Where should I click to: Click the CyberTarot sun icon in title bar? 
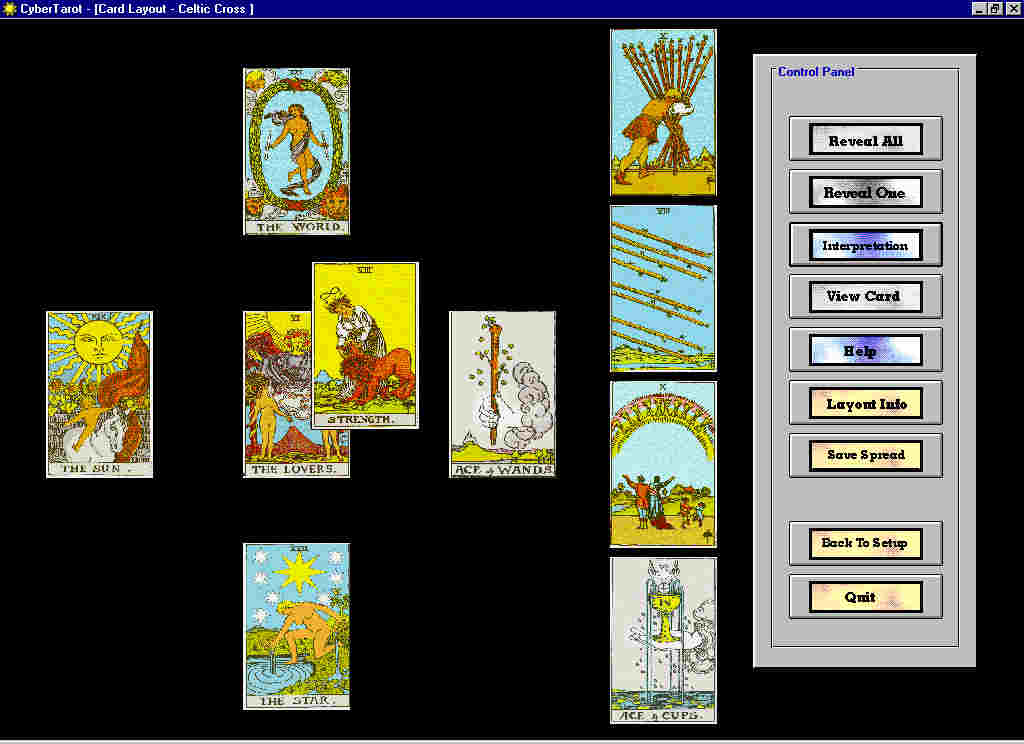[9, 9]
